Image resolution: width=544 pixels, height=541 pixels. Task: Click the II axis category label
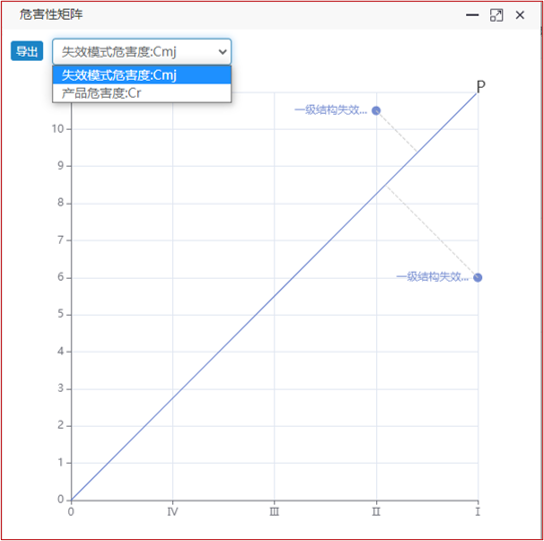coord(376,512)
